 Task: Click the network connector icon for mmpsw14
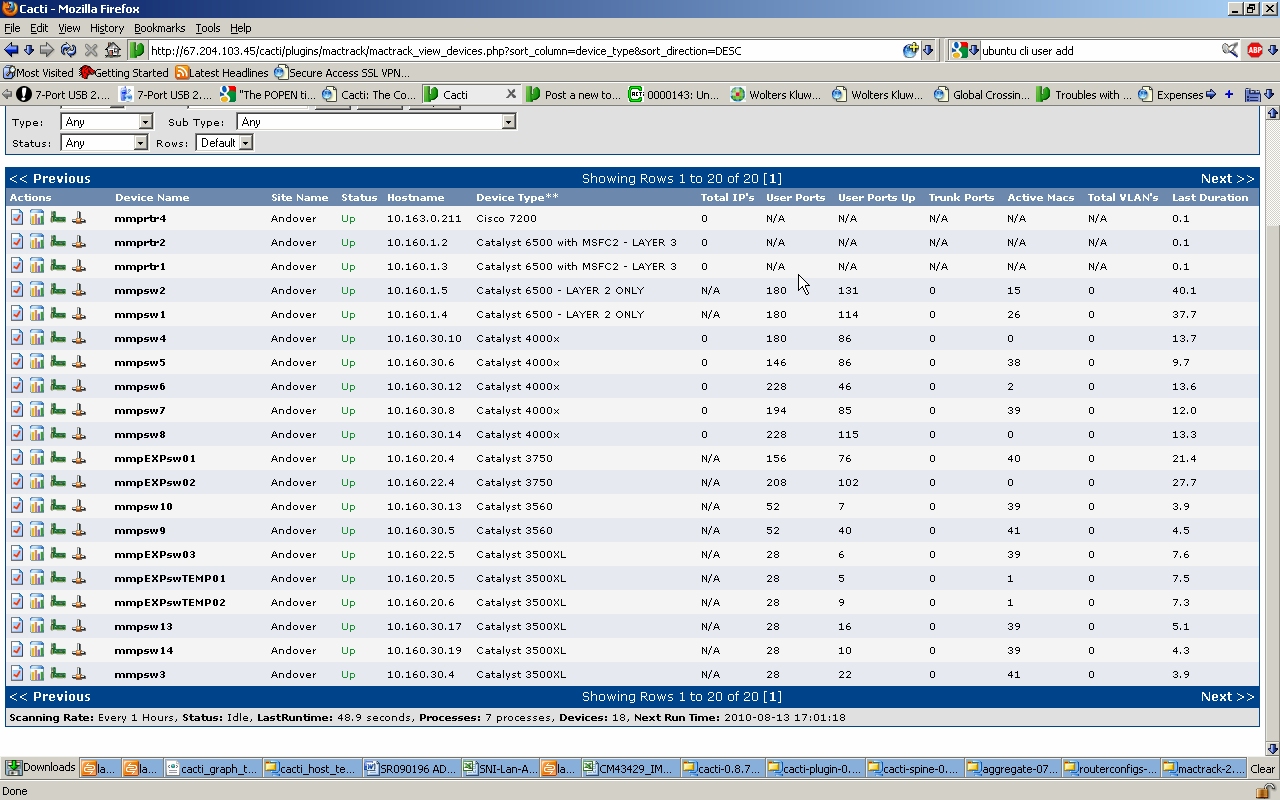(79, 650)
